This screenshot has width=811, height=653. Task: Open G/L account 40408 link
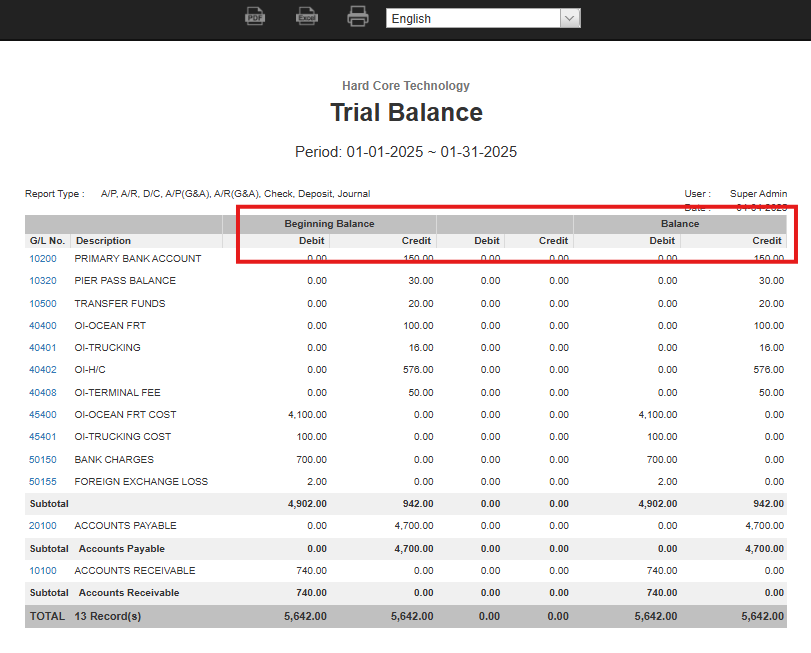(43, 393)
